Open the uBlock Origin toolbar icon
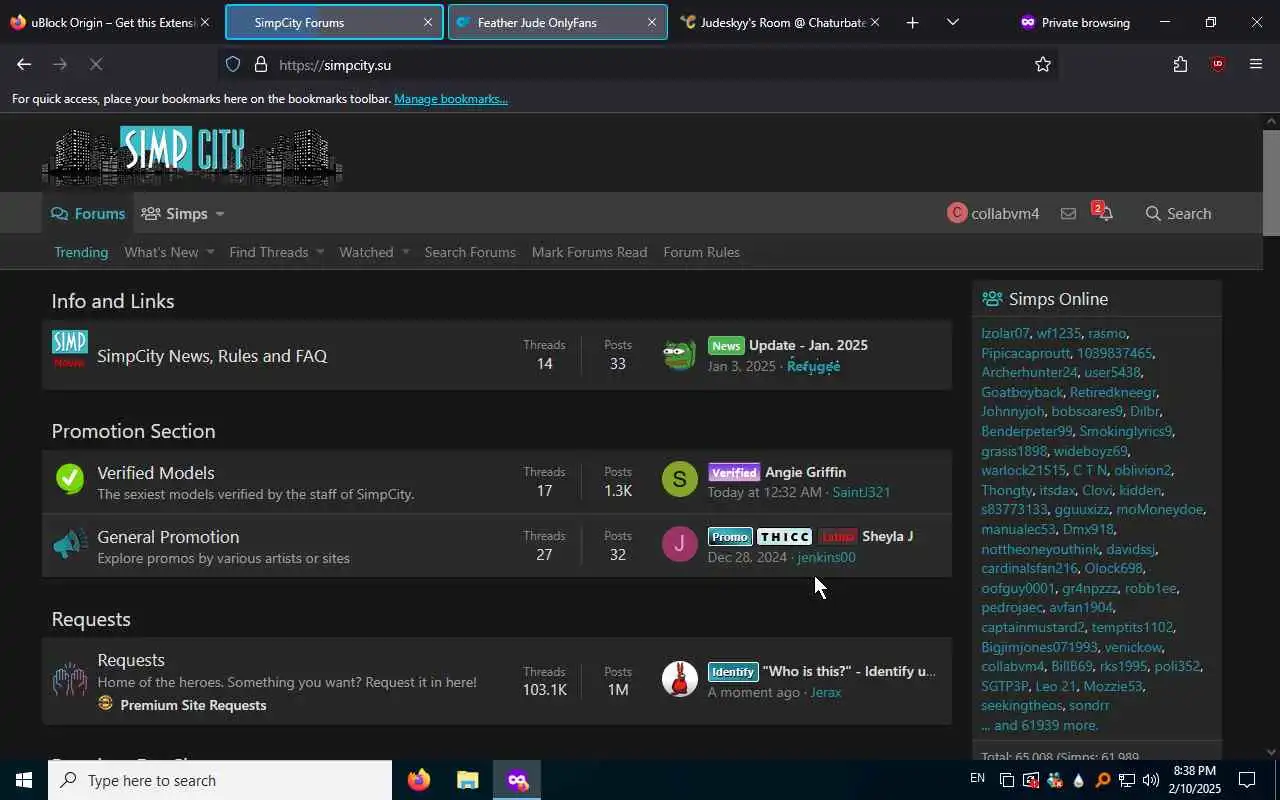Image resolution: width=1280 pixels, height=800 pixels. point(1217,64)
